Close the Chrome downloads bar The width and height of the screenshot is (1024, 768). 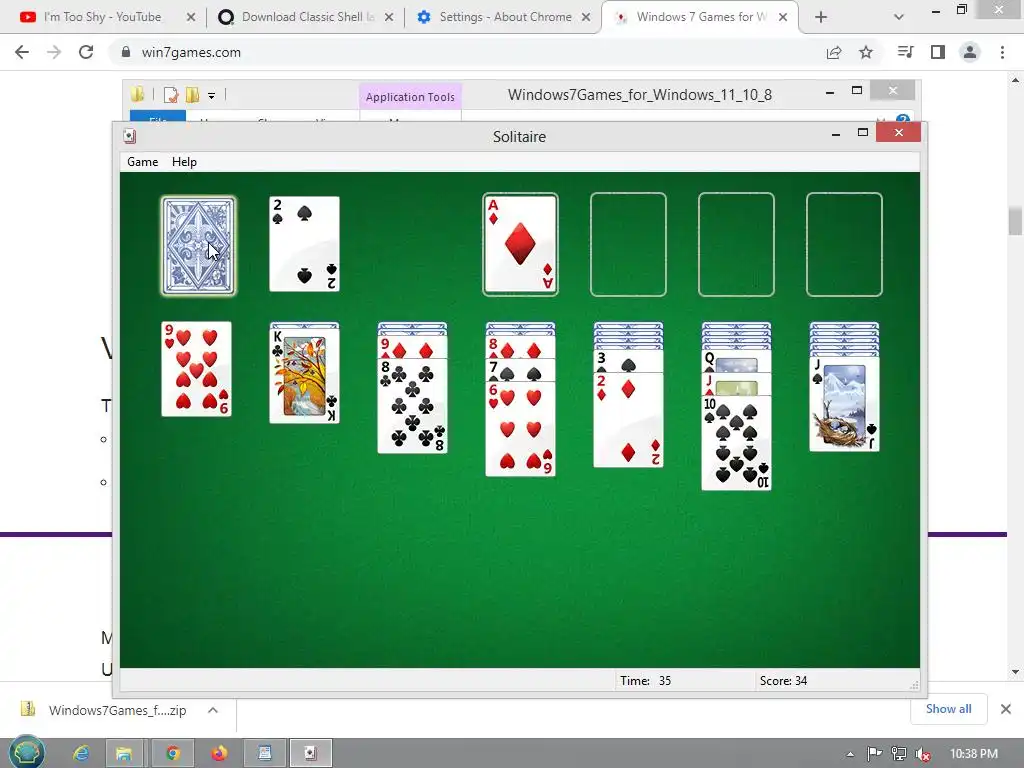1006,709
